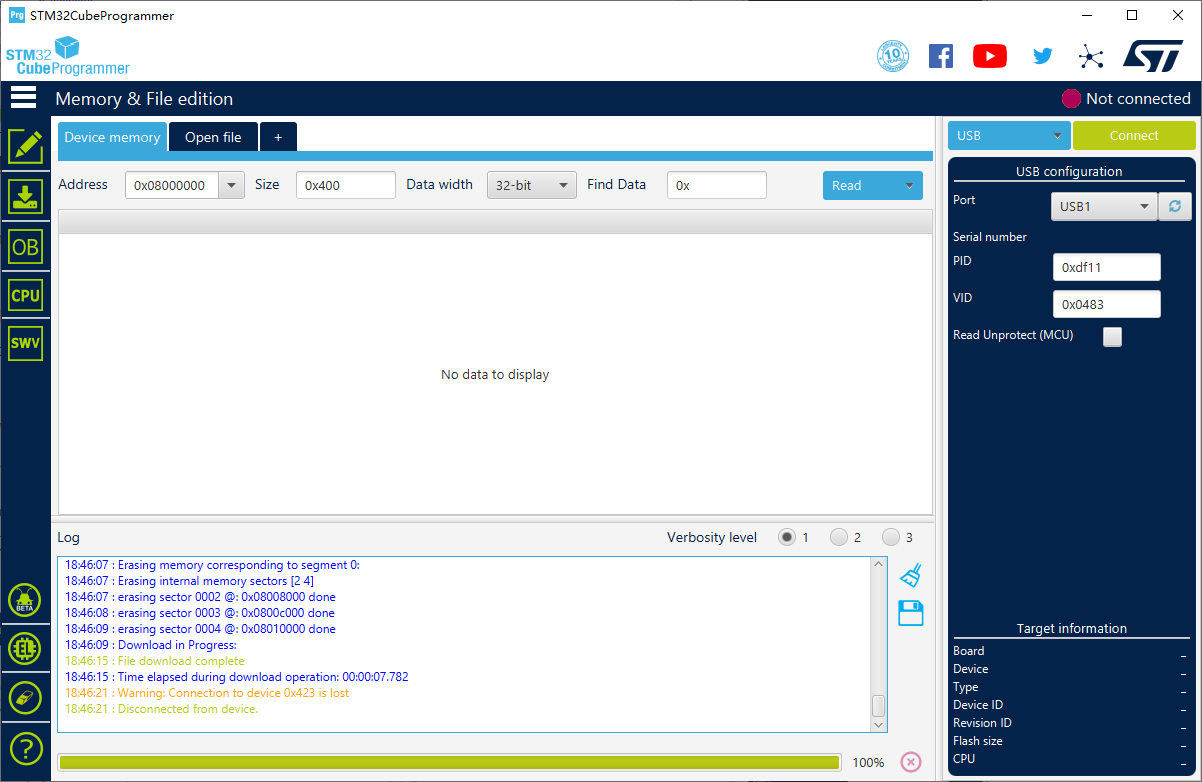This screenshot has height=782, width=1202.
Task: Select log line 'Erasing internal memory sectors [2 4]'
Action: [190, 581]
